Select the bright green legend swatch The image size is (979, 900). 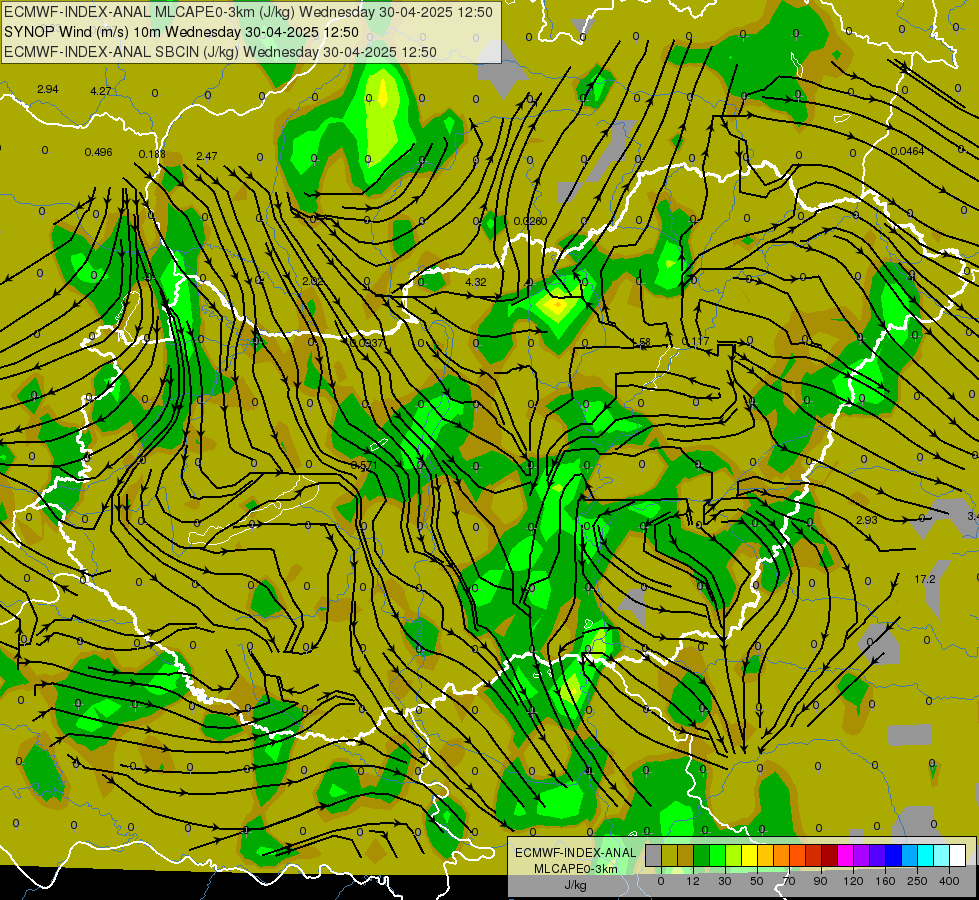point(717,855)
